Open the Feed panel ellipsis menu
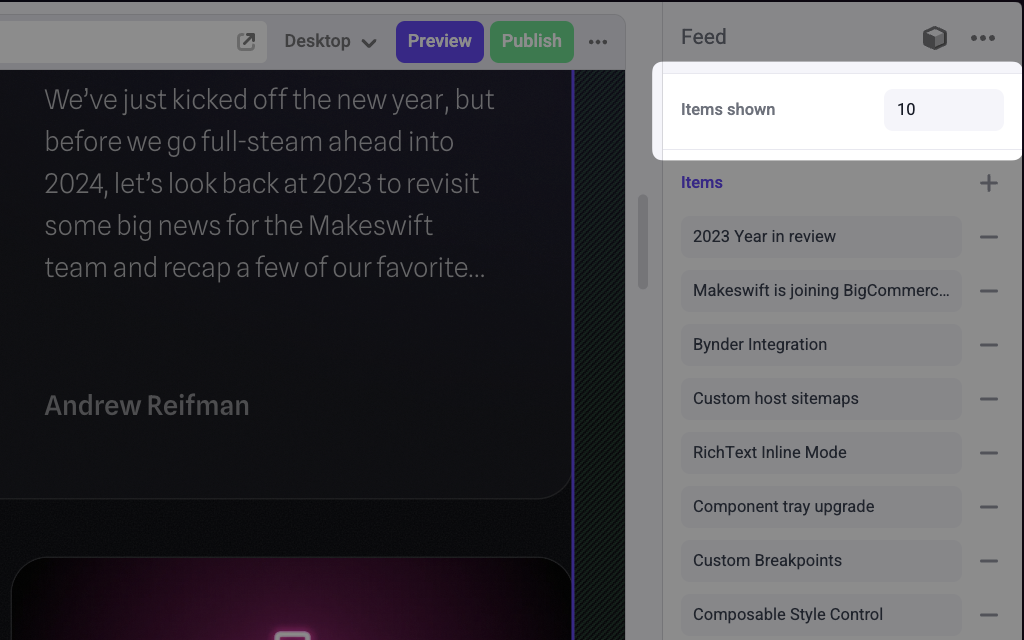 coord(982,38)
